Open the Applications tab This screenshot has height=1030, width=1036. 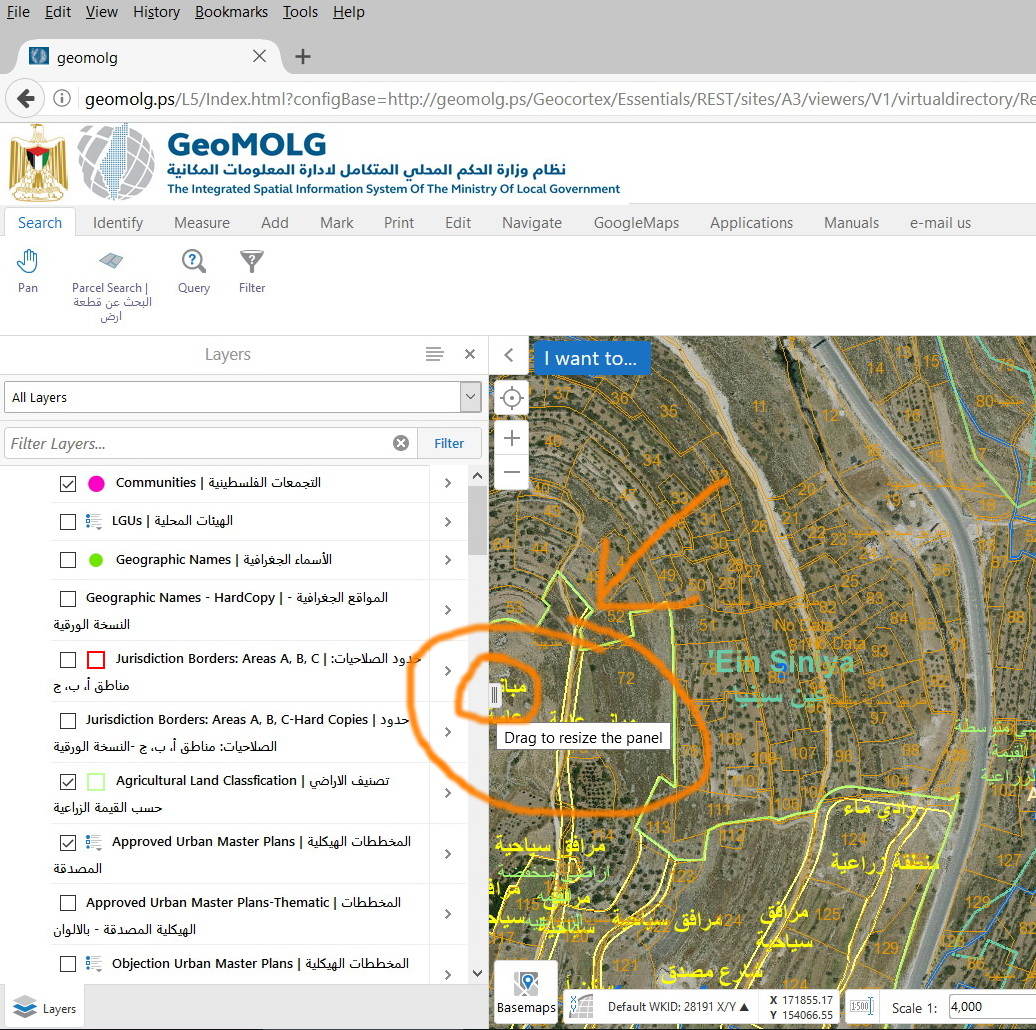(x=751, y=223)
